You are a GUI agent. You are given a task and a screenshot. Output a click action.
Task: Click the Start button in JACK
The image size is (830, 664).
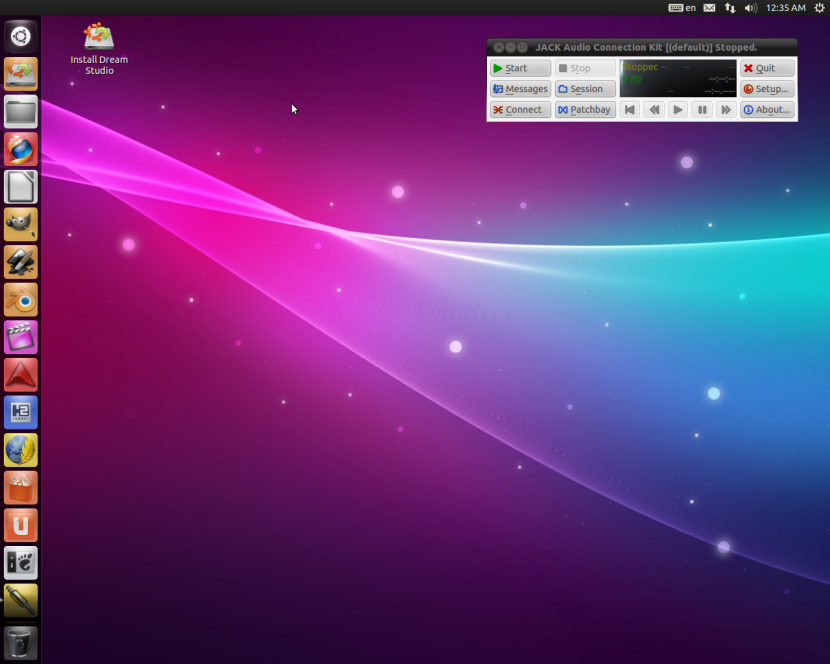(520, 68)
